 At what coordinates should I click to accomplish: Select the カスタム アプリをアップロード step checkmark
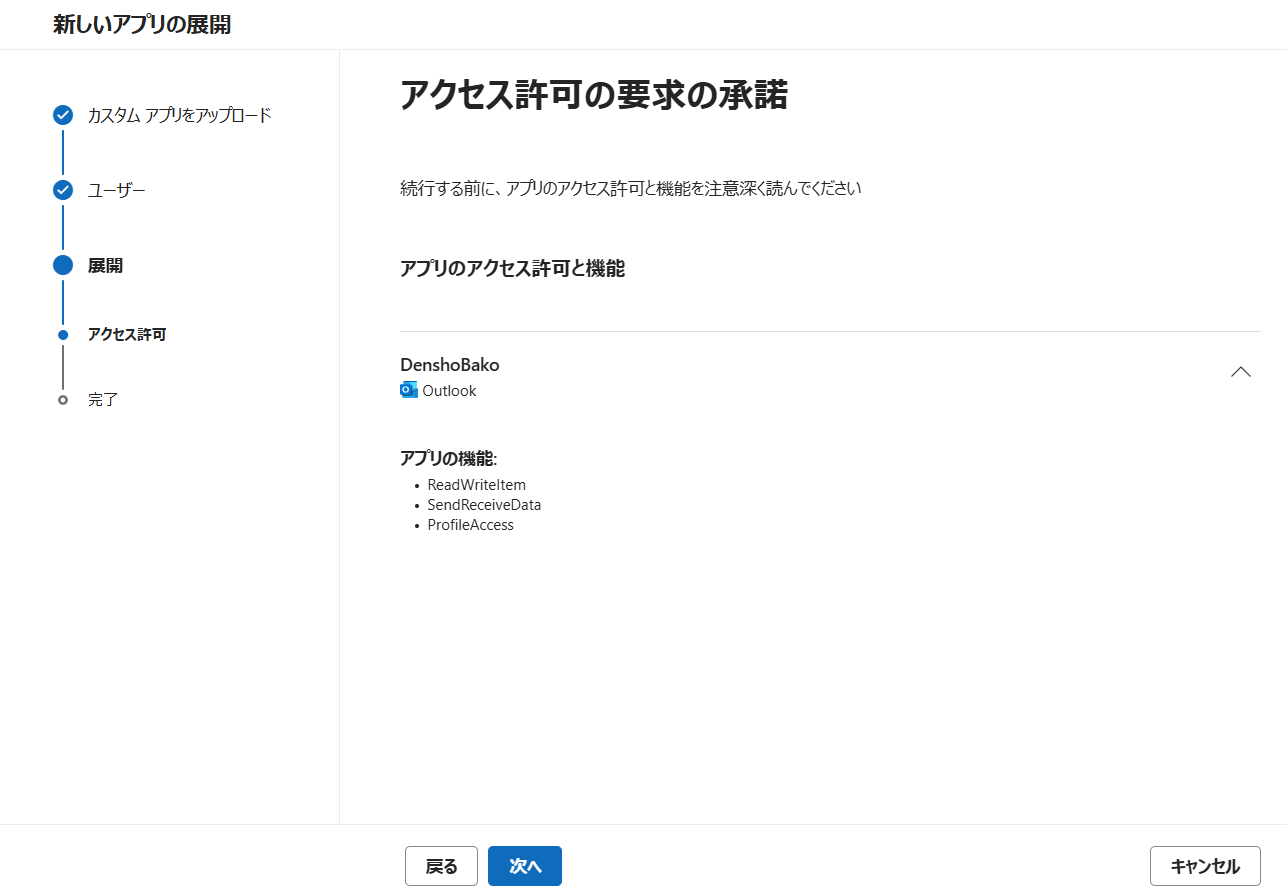[x=63, y=115]
